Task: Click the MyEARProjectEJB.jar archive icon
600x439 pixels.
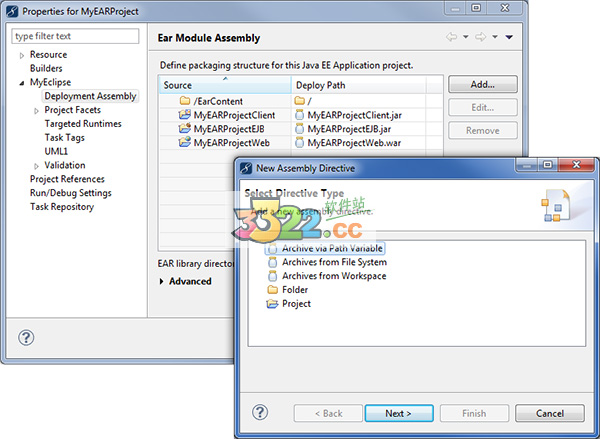Action: pyautogui.click(x=300, y=129)
